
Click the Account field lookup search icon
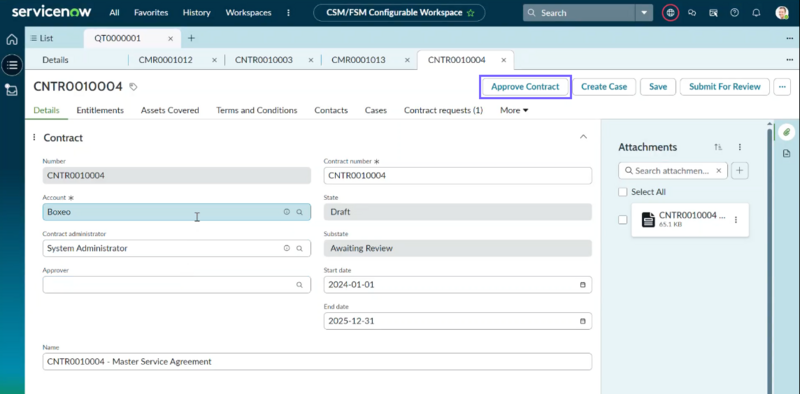pos(300,212)
